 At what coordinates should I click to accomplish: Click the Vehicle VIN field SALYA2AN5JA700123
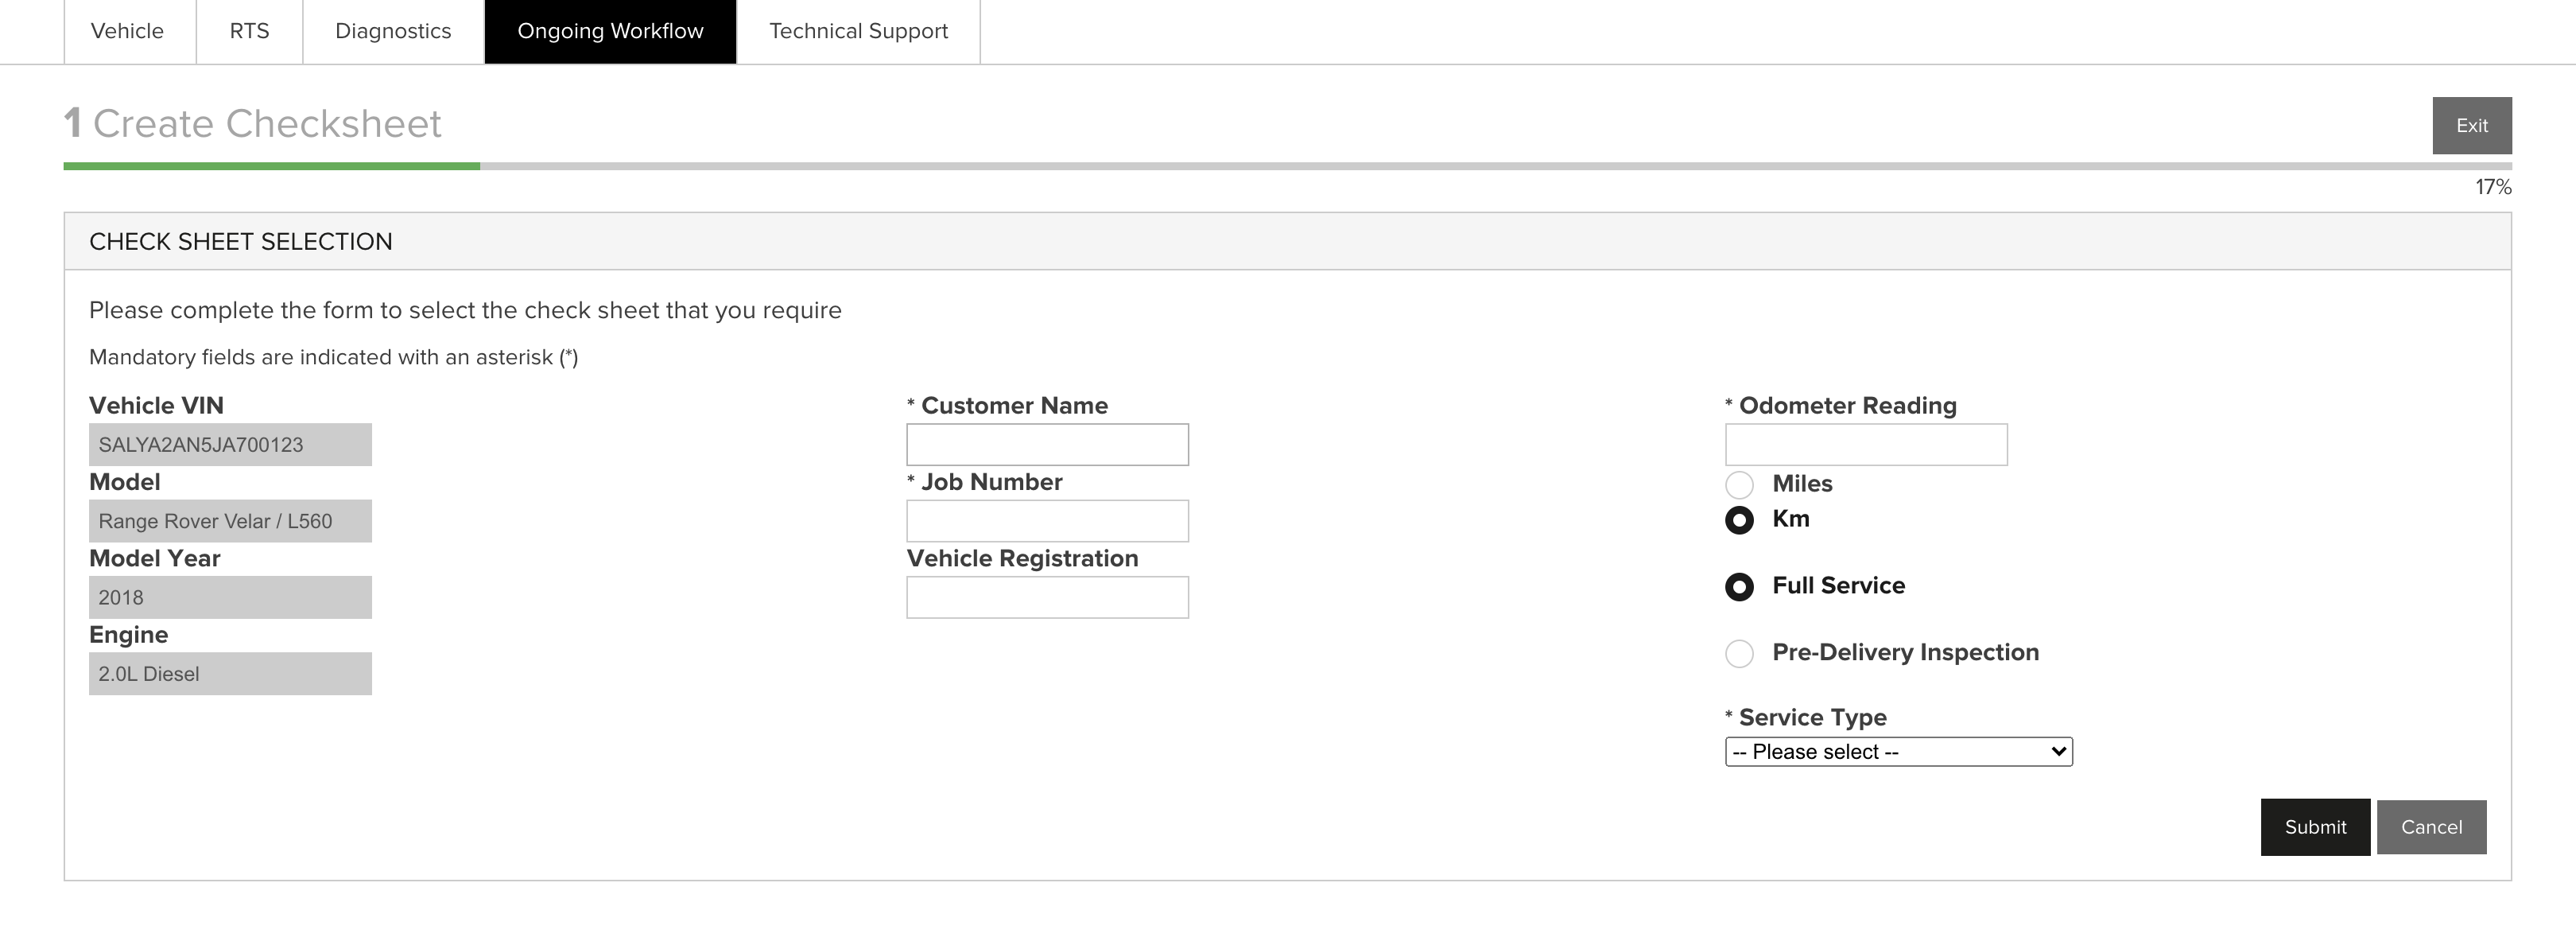(230, 445)
